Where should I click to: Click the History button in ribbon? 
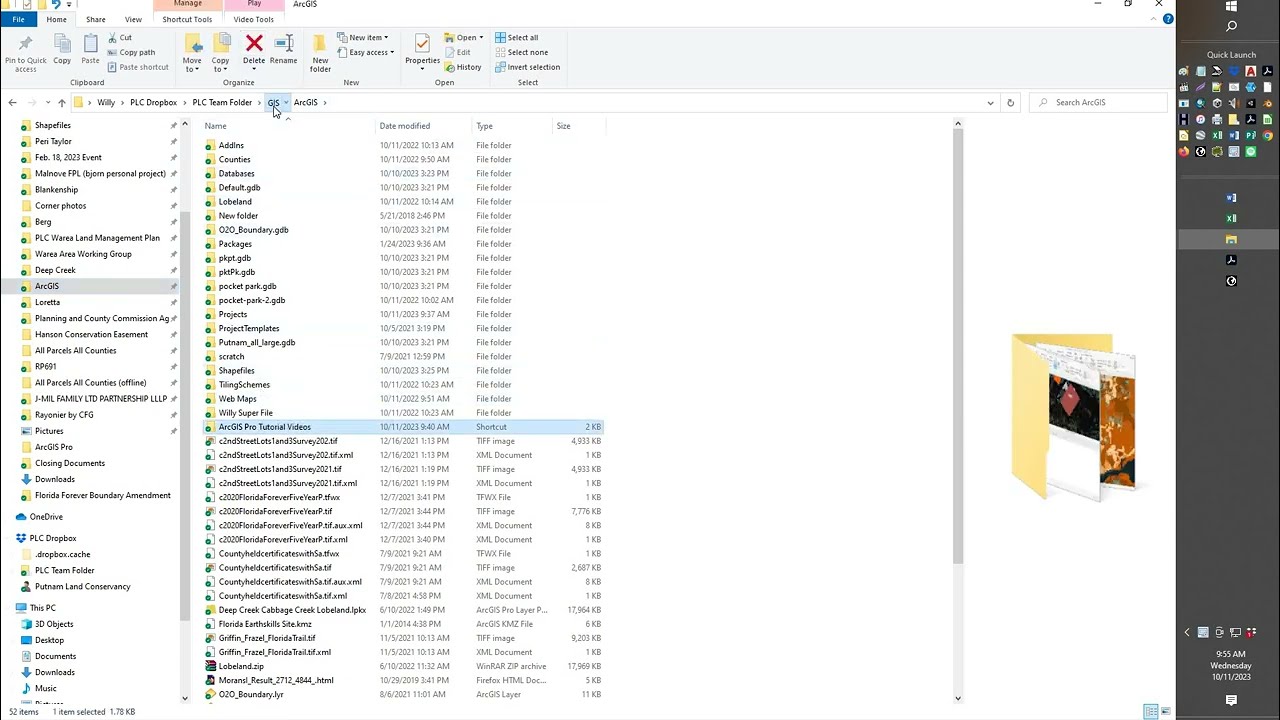463,67
